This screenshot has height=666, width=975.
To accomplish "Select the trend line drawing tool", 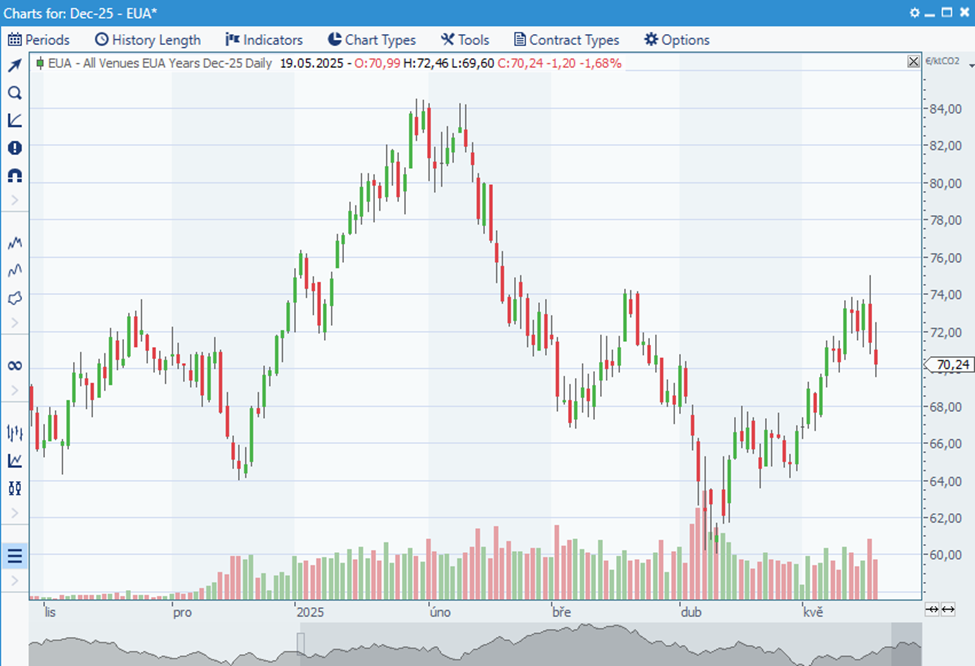I will click(15, 120).
